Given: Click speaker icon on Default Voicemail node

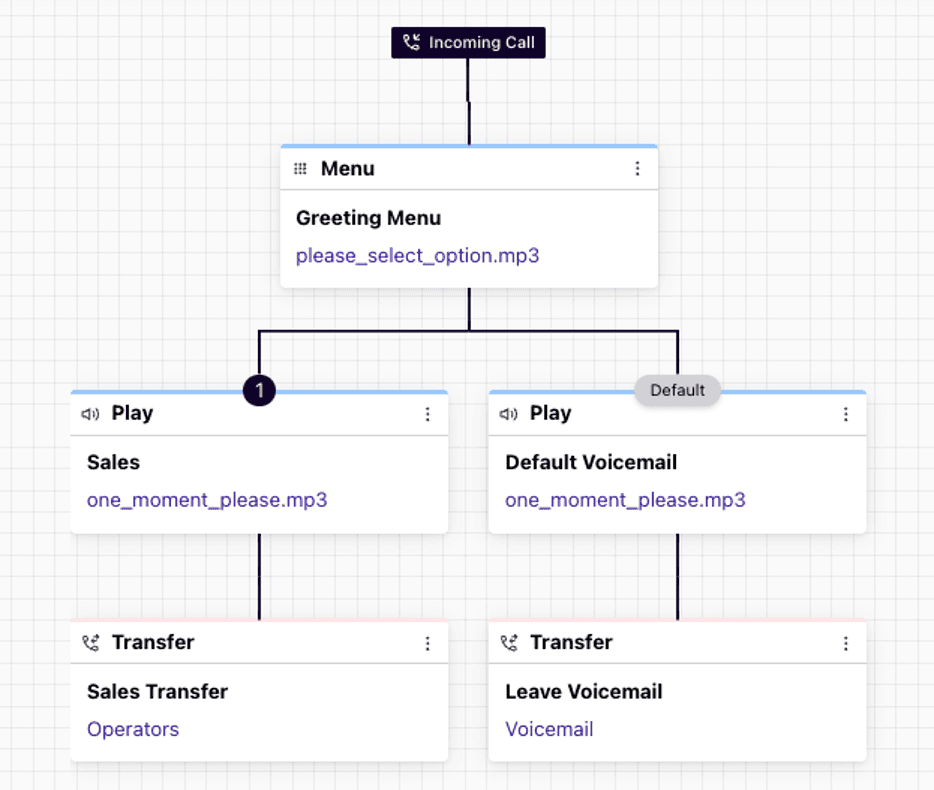Looking at the screenshot, I should (x=509, y=414).
